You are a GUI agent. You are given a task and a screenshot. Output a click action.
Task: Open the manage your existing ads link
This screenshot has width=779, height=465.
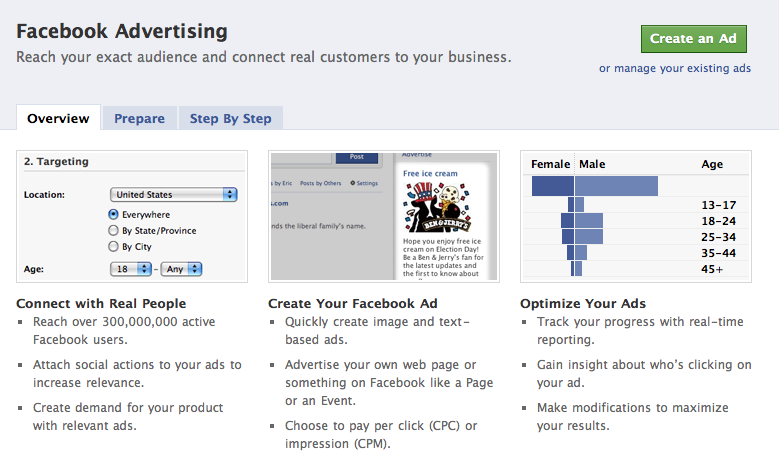674,69
